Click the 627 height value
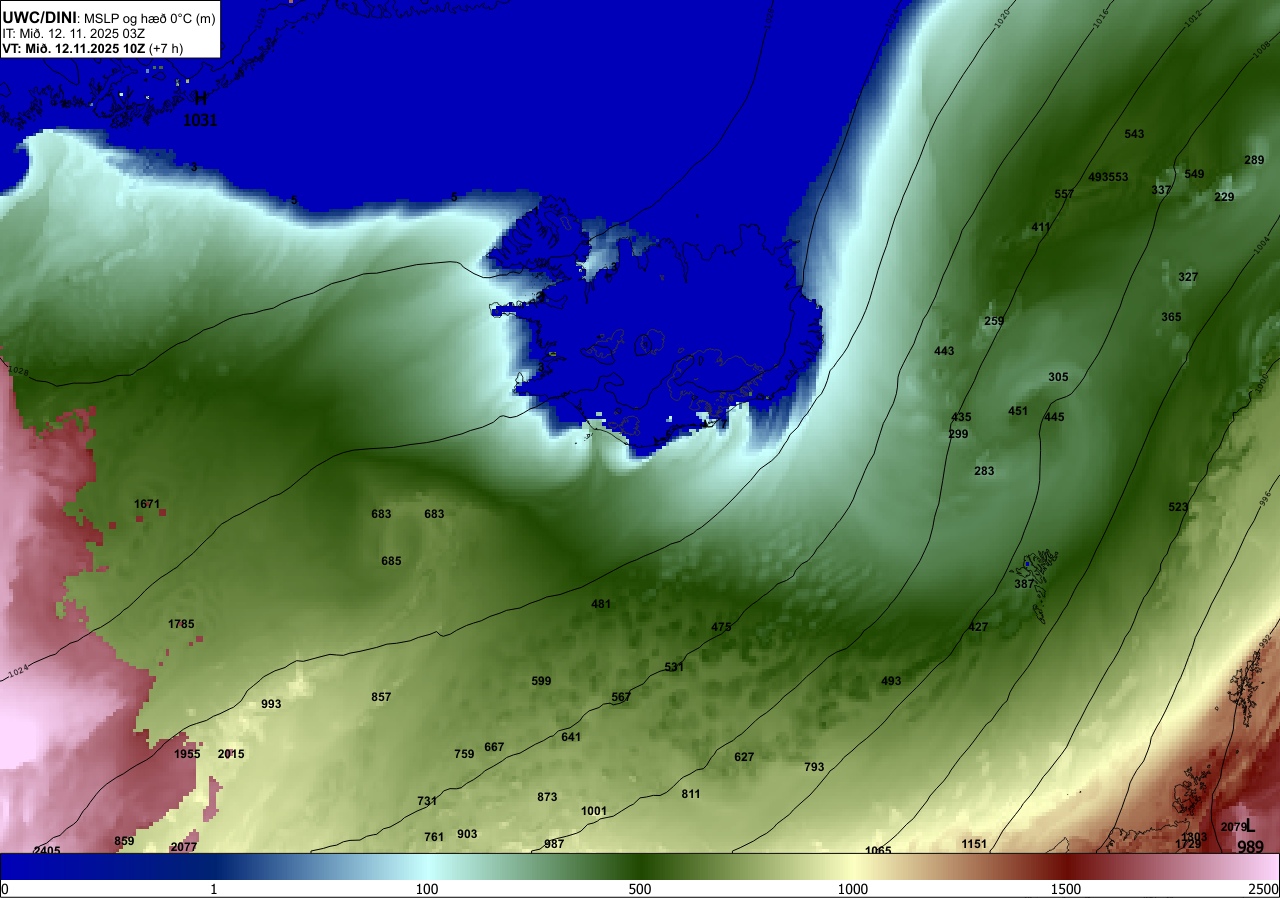The image size is (1280, 898). coord(744,757)
